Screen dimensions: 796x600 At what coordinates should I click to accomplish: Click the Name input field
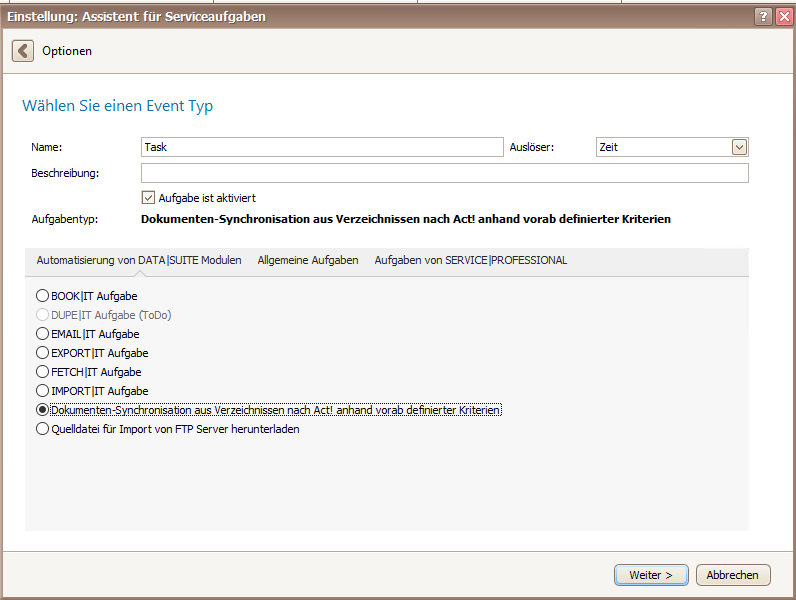pyautogui.click(x=322, y=147)
